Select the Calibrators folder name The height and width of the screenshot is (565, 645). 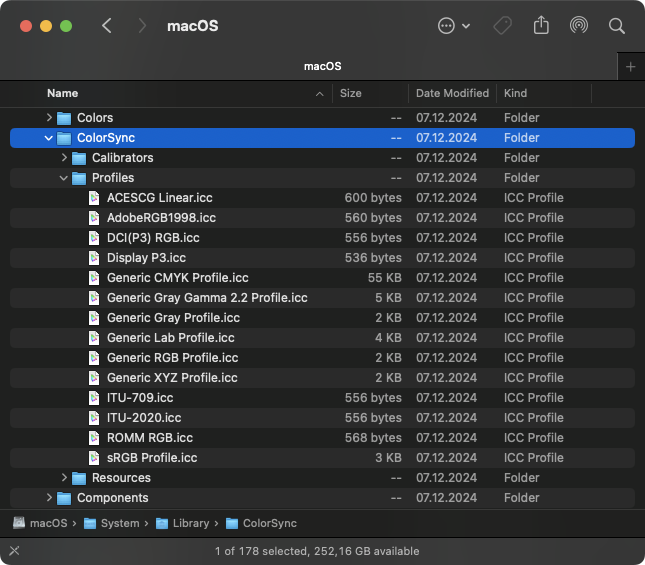123,158
